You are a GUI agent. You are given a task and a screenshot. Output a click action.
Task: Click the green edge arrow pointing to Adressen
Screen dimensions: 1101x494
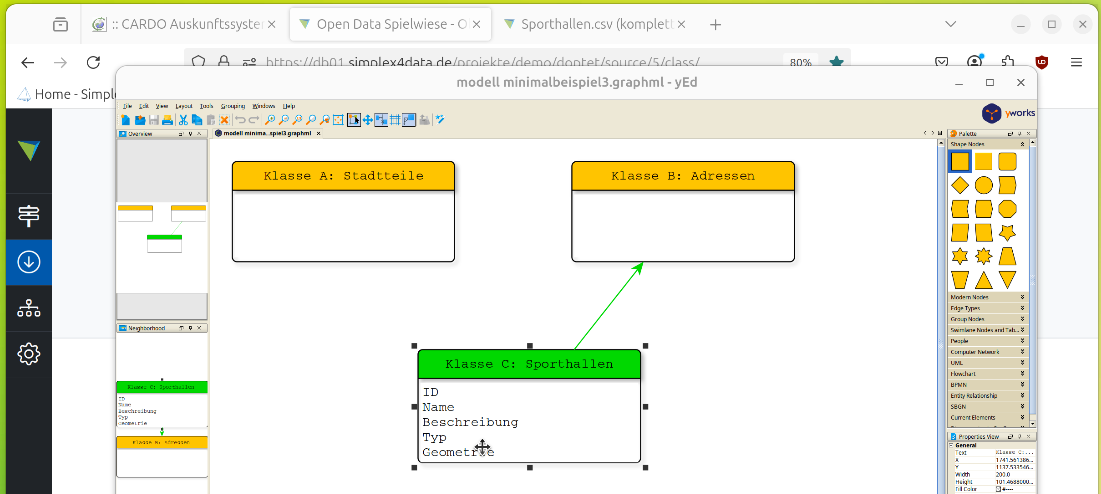click(609, 306)
